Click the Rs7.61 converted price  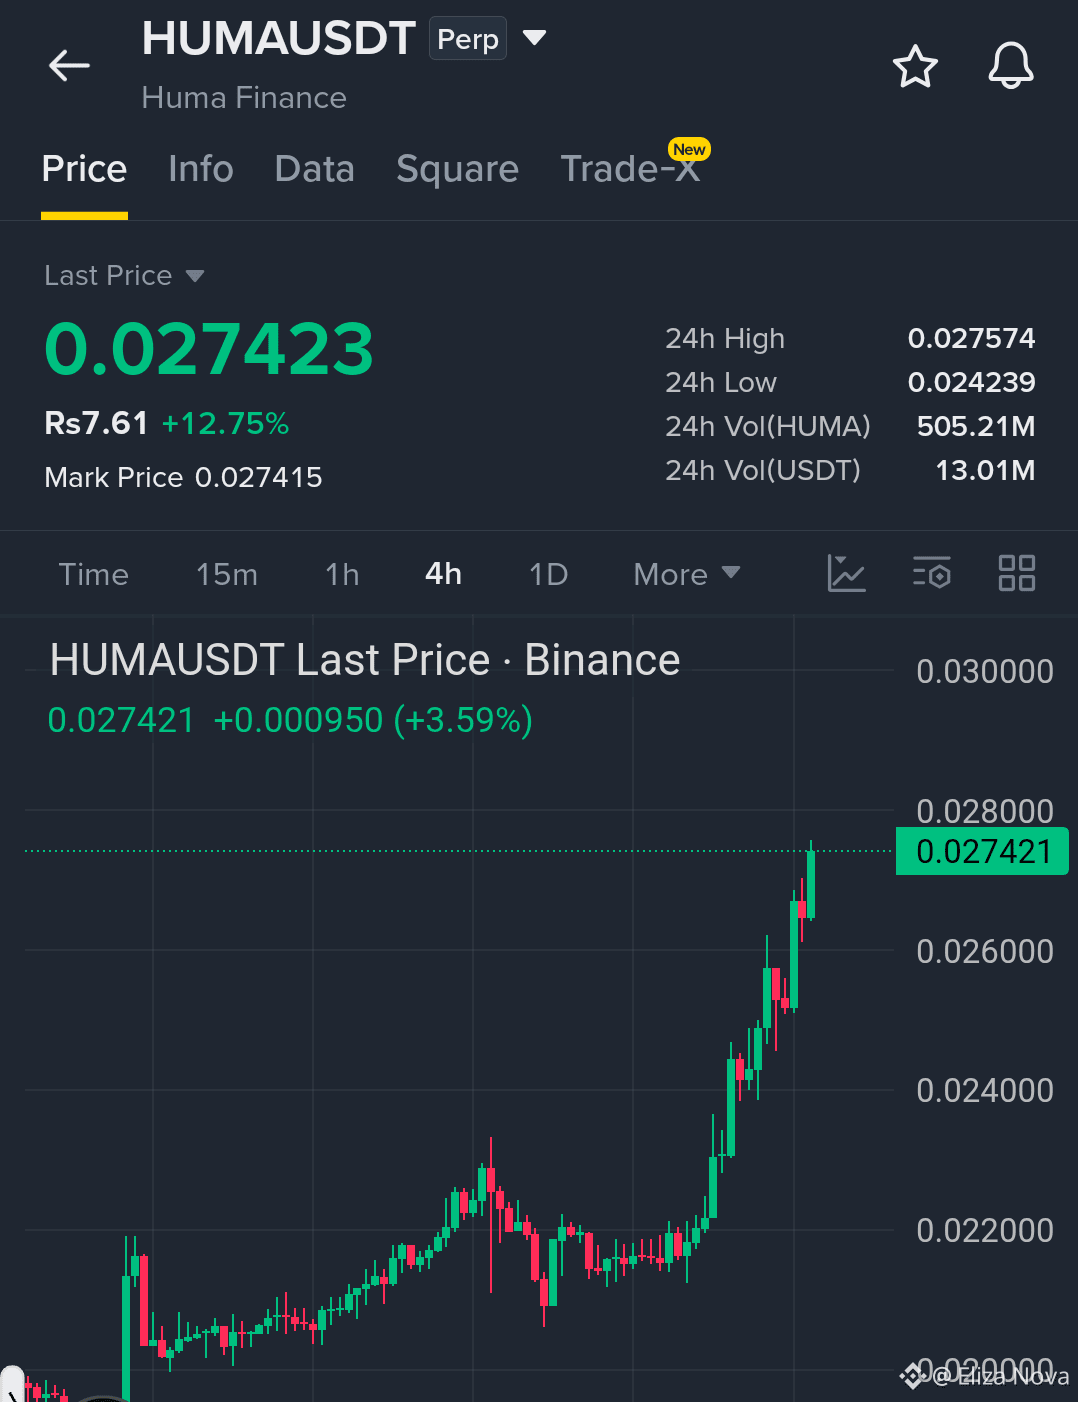pos(96,423)
